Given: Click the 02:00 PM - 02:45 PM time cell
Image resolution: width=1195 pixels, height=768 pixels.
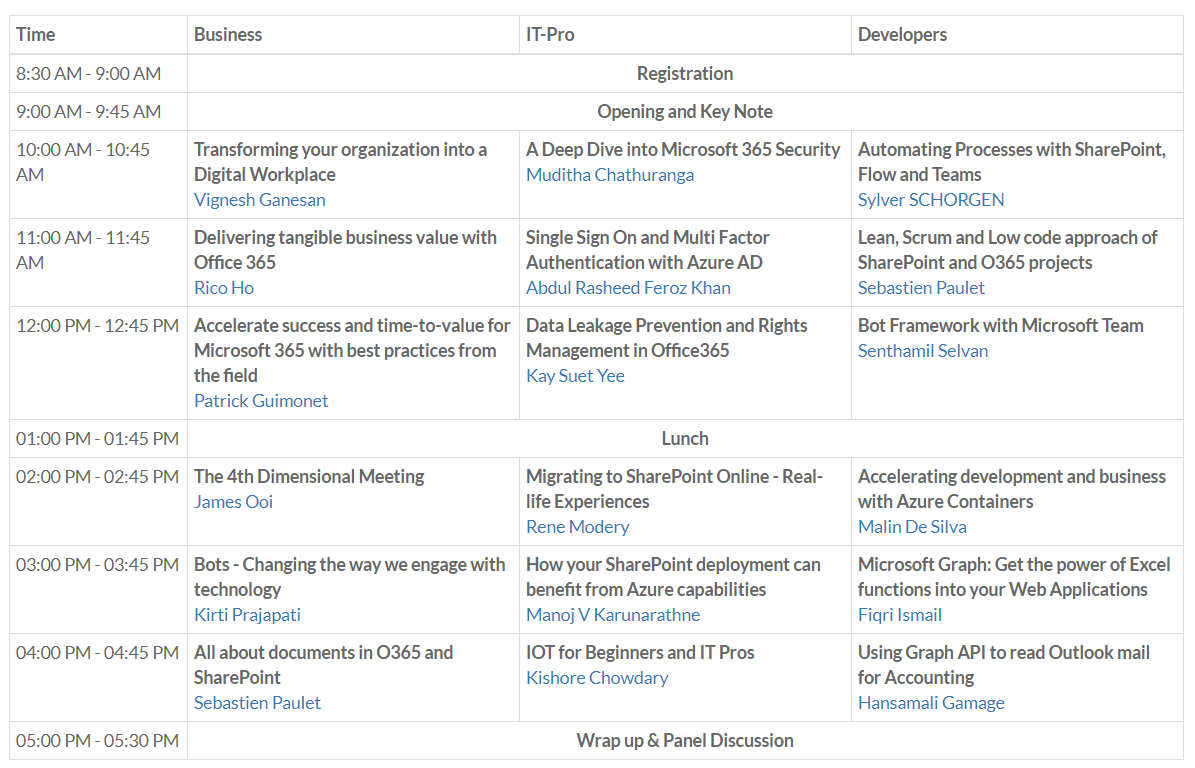Looking at the screenshot, I should pos(98,501).
